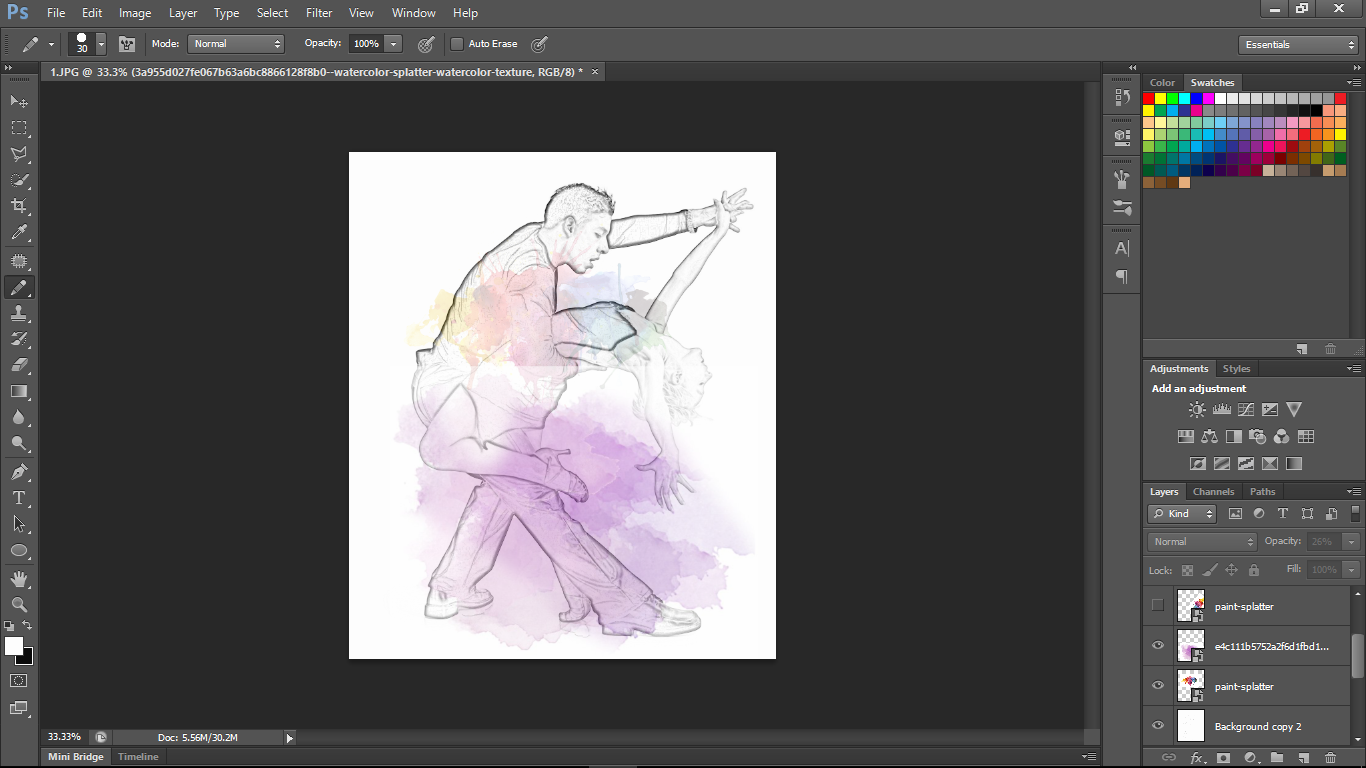Hide the Background copy 2 layer
Viewport: 1366px width, 768px height.
click(x=1158, y=726)
